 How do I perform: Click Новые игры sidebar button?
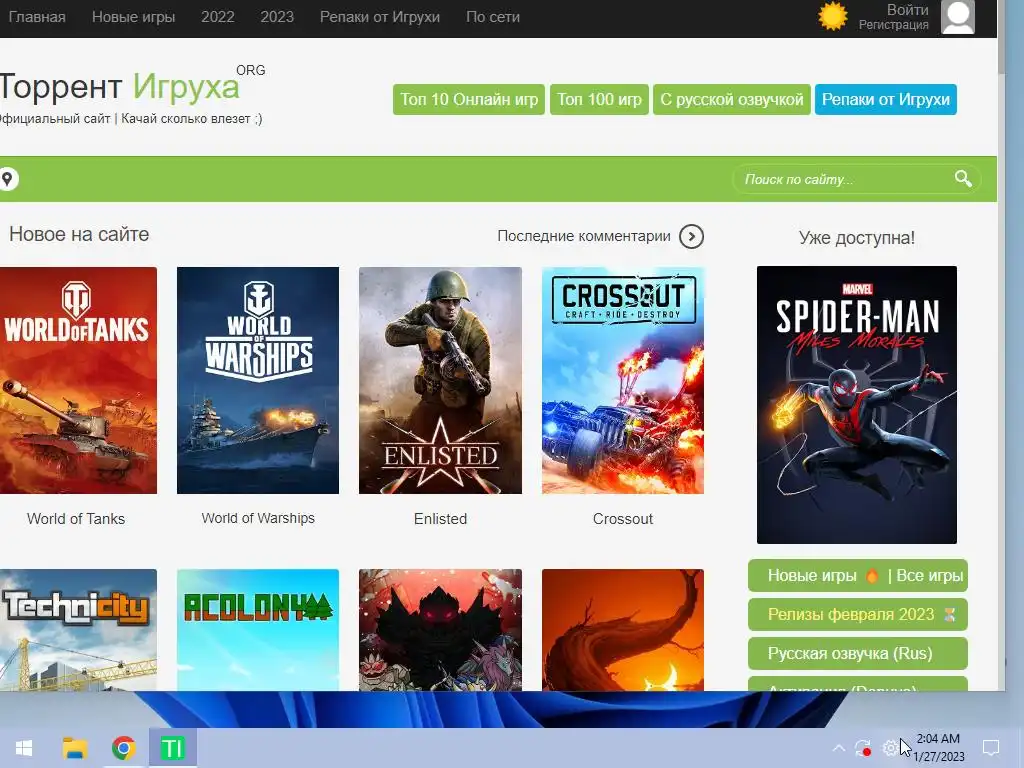point(812,575)
